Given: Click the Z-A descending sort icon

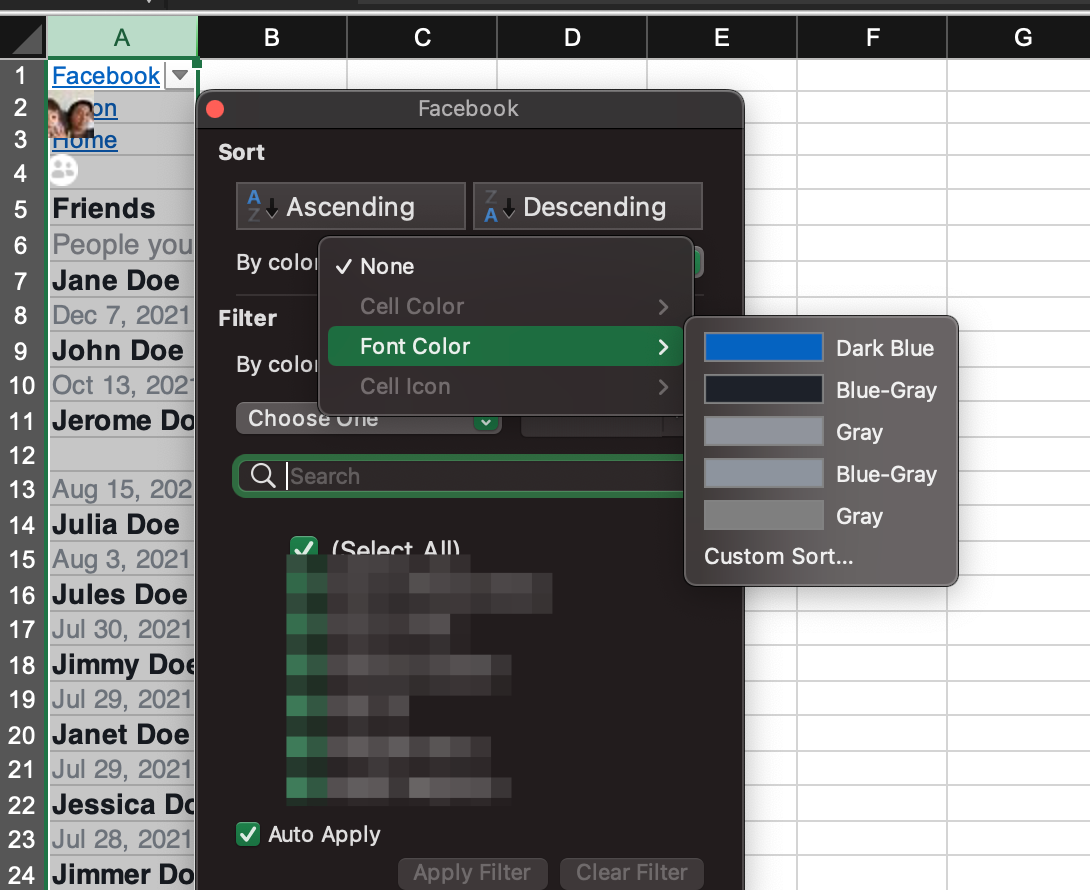Looking at the screenshot, I should [x=498, y=206].
